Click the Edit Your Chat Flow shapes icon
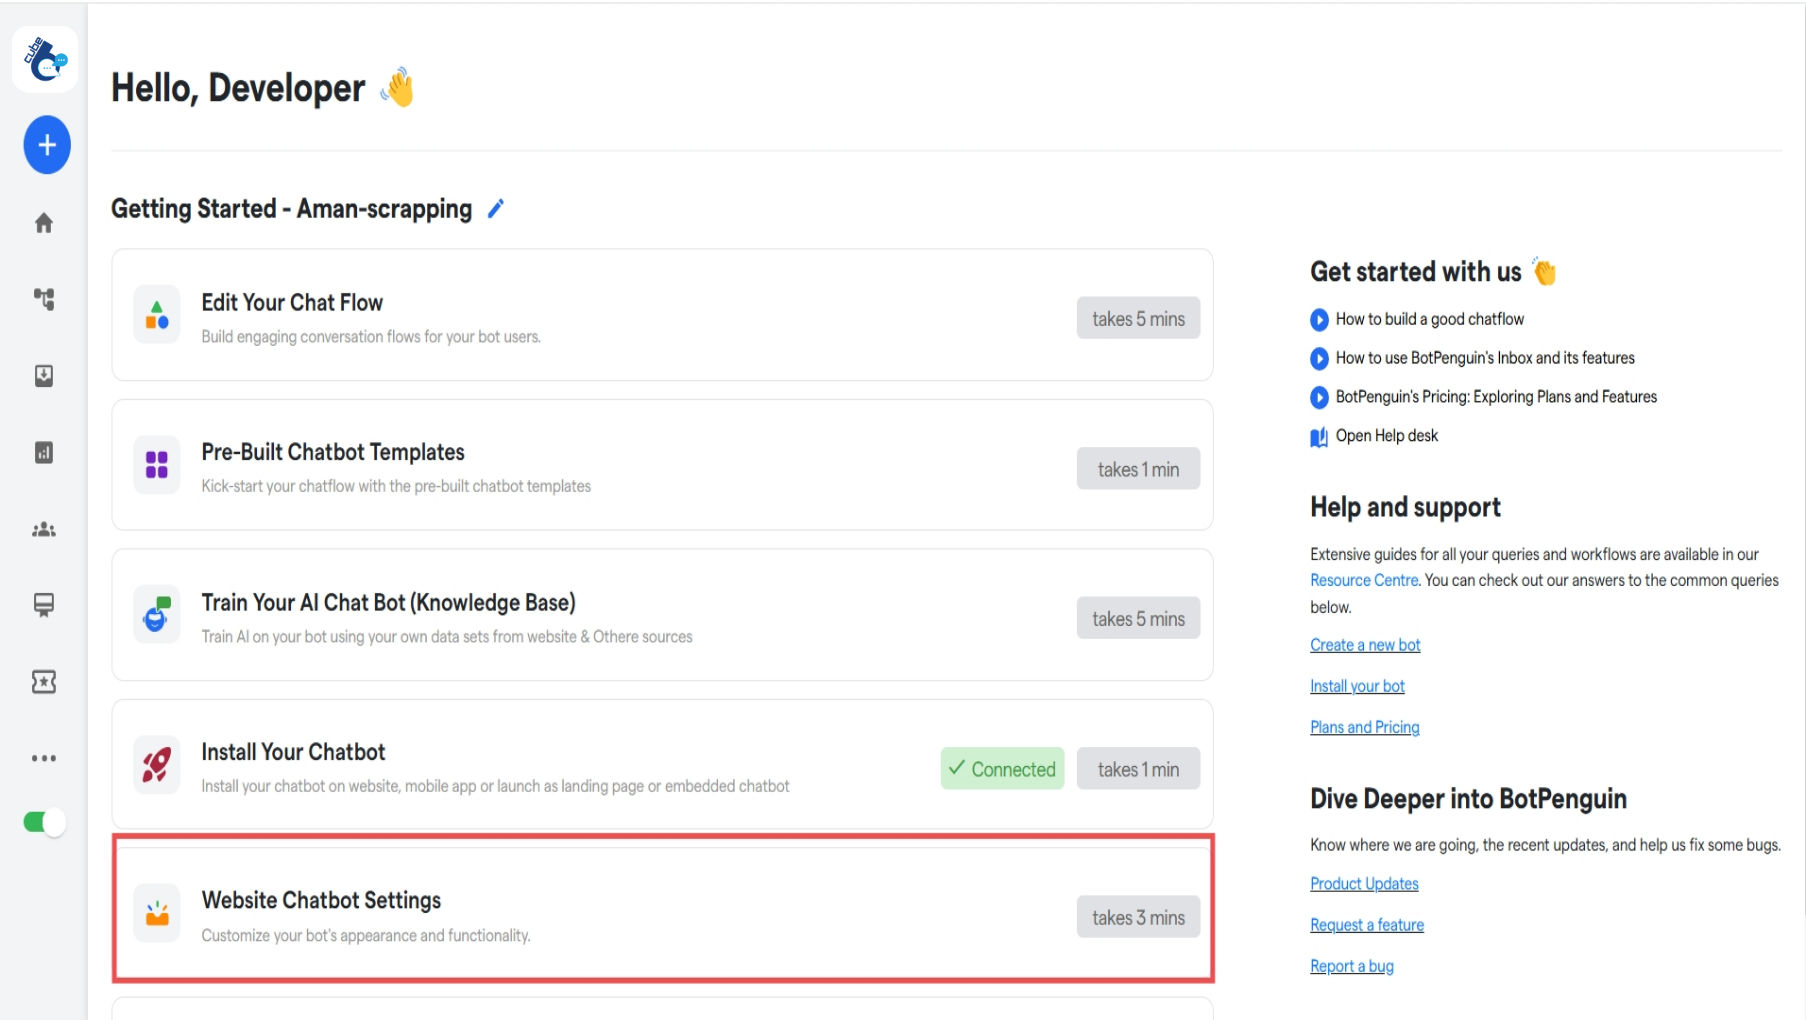This screenshot has width=1806, height=1020. [157, 315]
